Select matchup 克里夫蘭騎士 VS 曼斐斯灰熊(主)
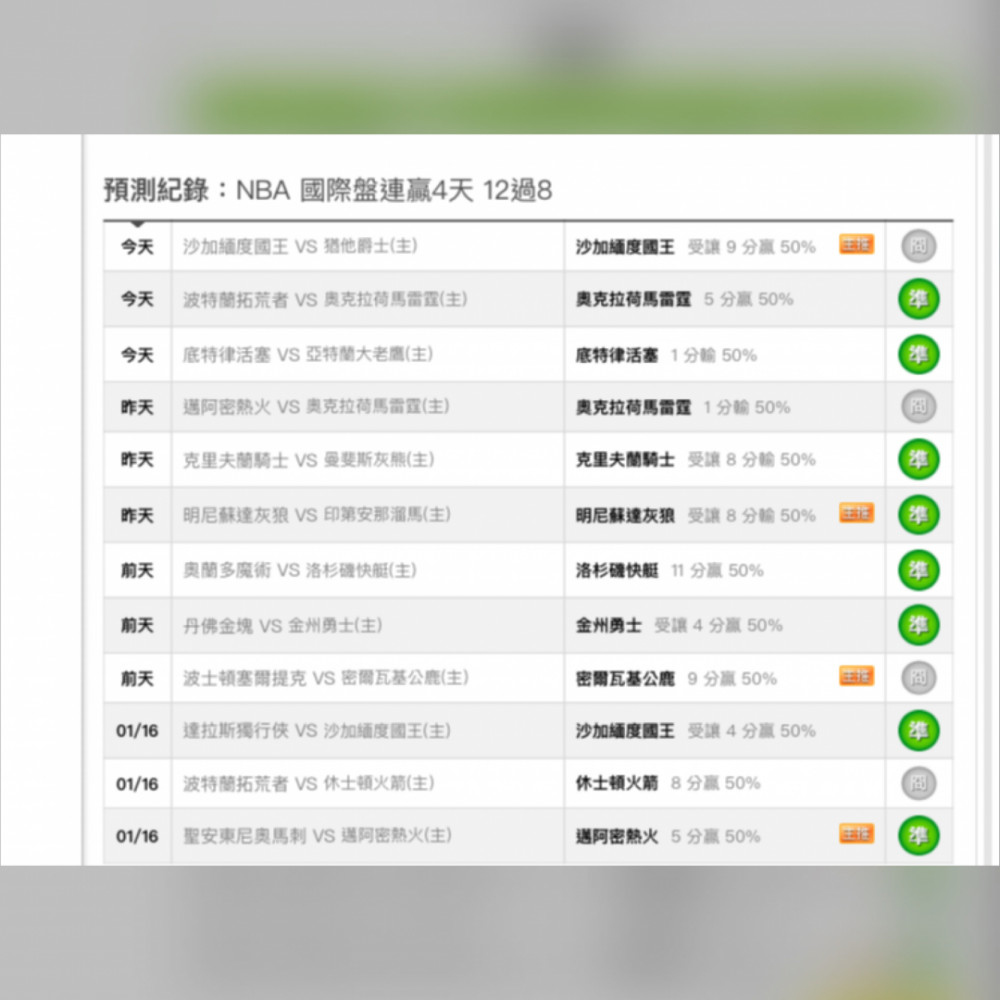 click(x=309, y=460)
